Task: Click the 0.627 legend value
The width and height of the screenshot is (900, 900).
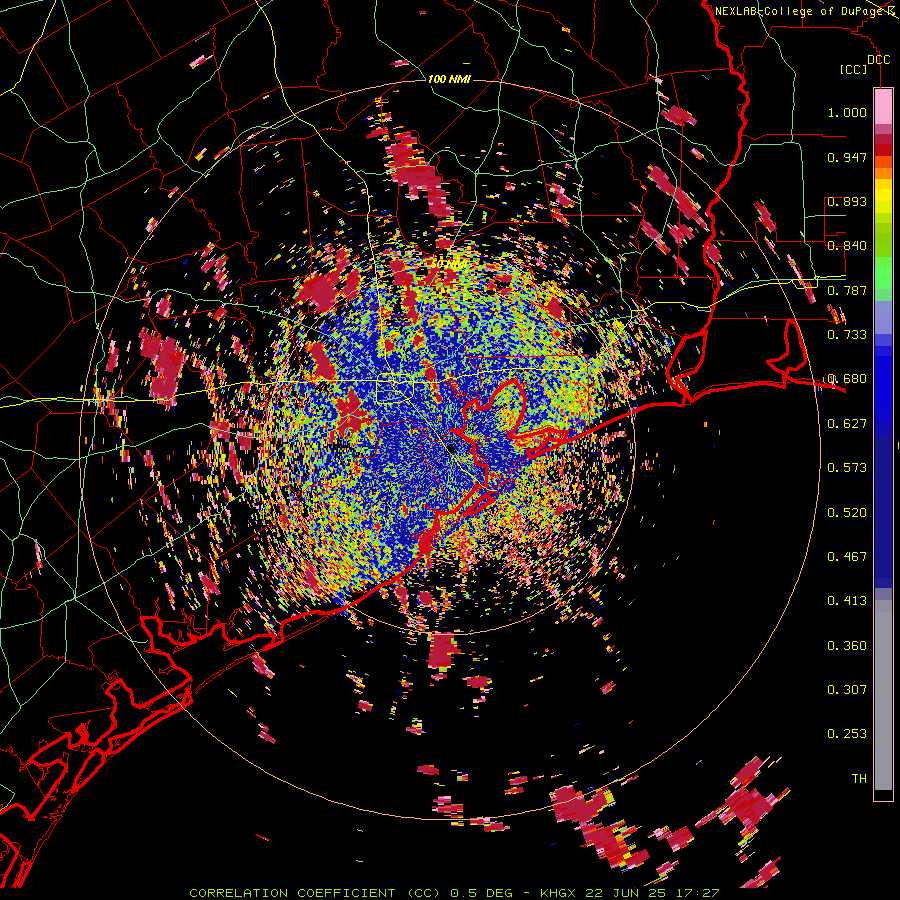Action: point(847,424)
